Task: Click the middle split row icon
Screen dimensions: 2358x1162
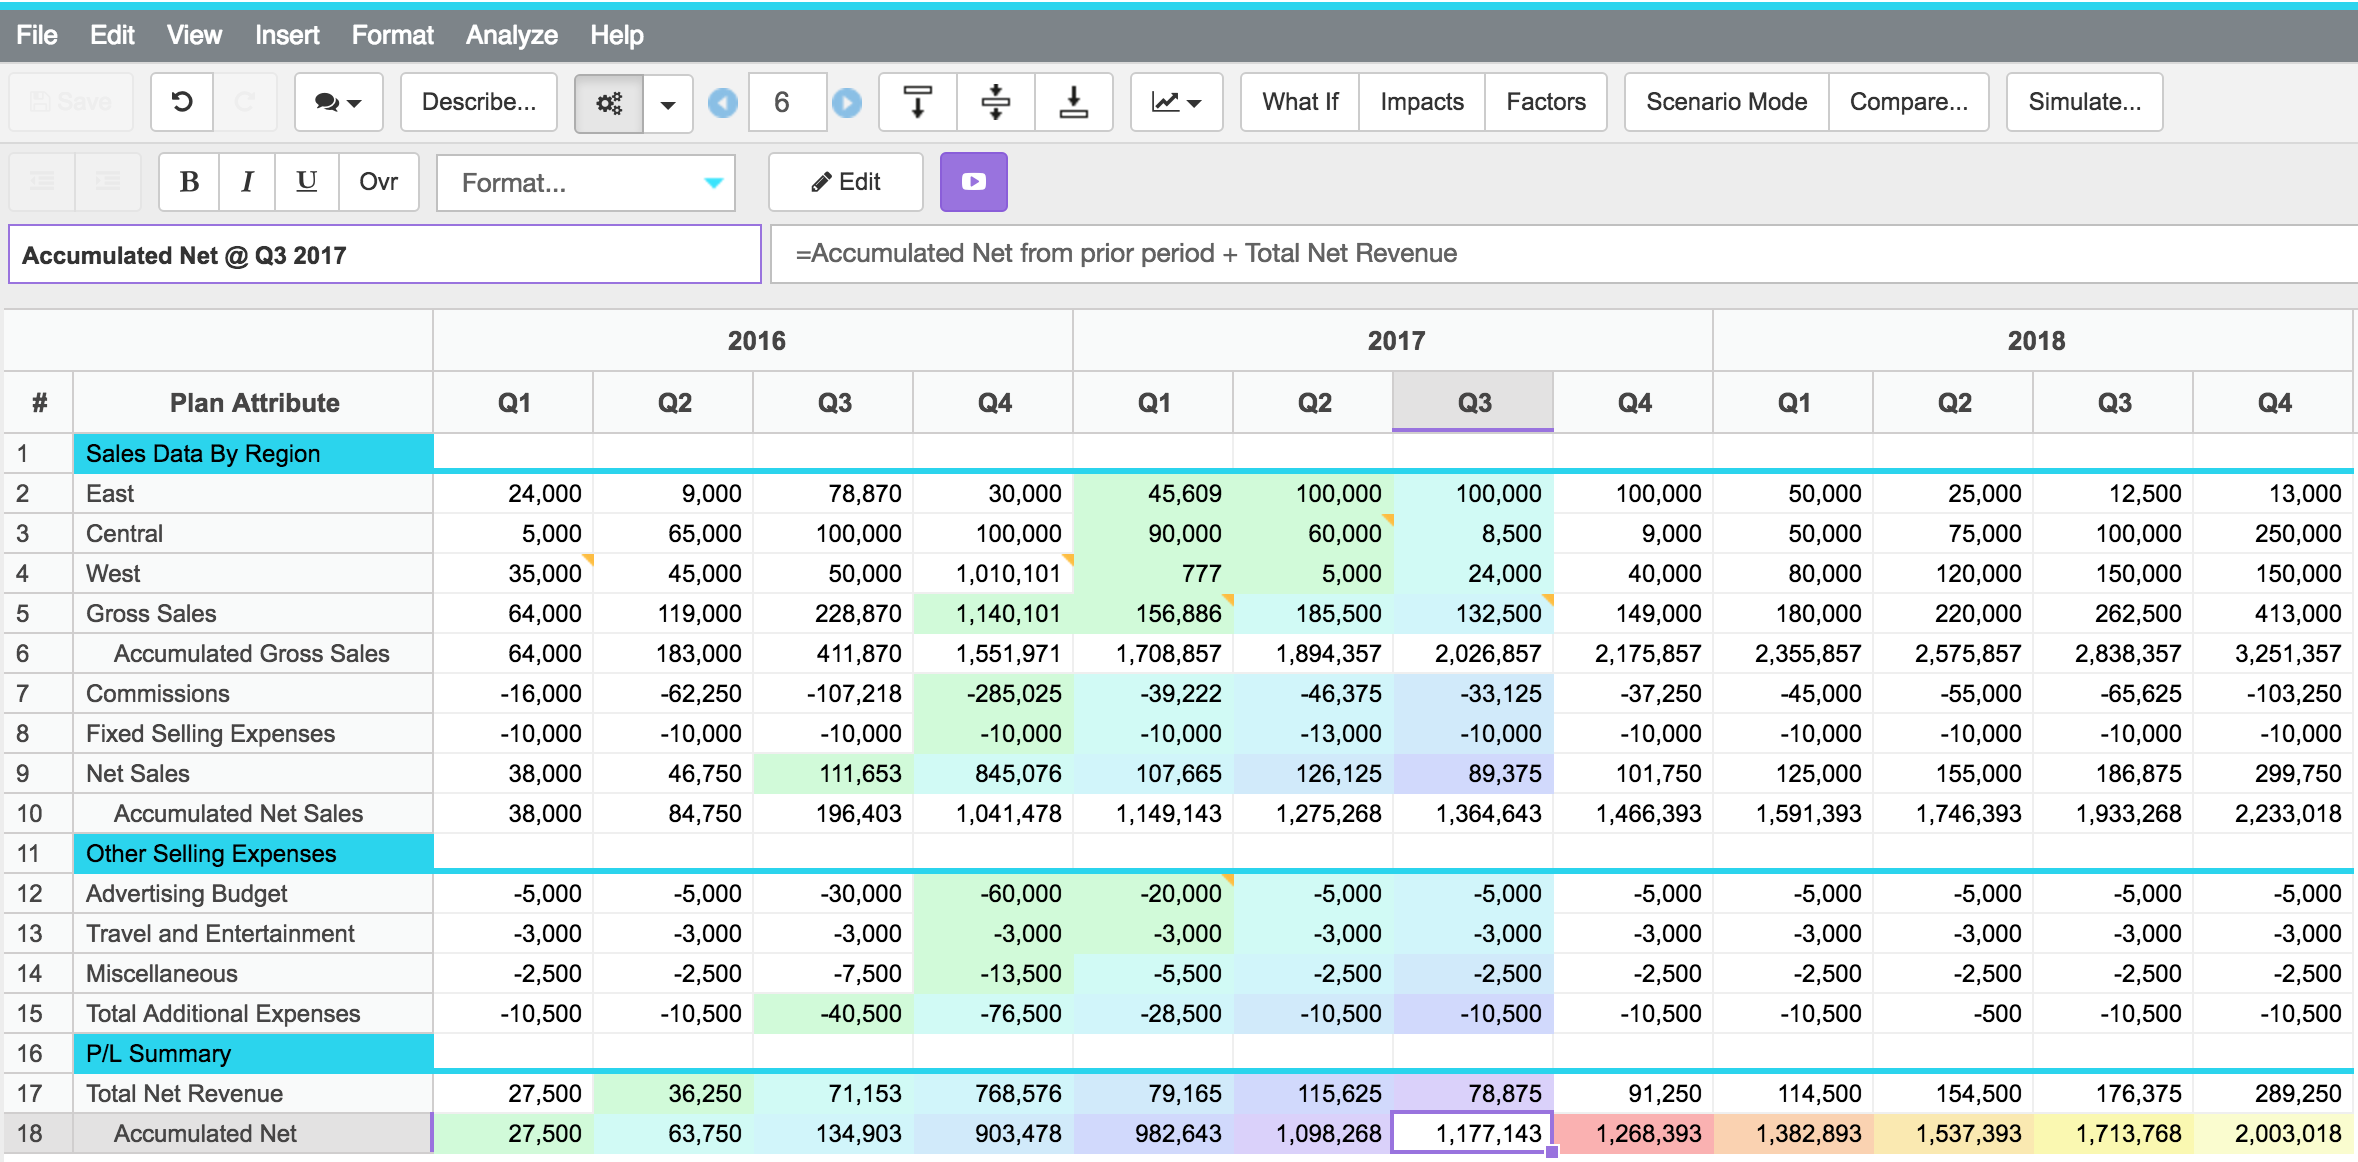Action: [x=995, y=102]
